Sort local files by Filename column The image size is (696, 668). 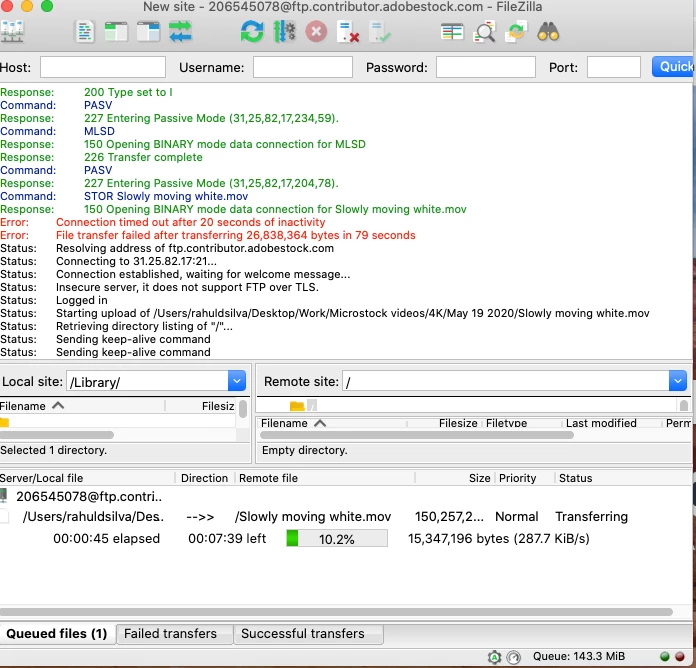click(82, 406)
